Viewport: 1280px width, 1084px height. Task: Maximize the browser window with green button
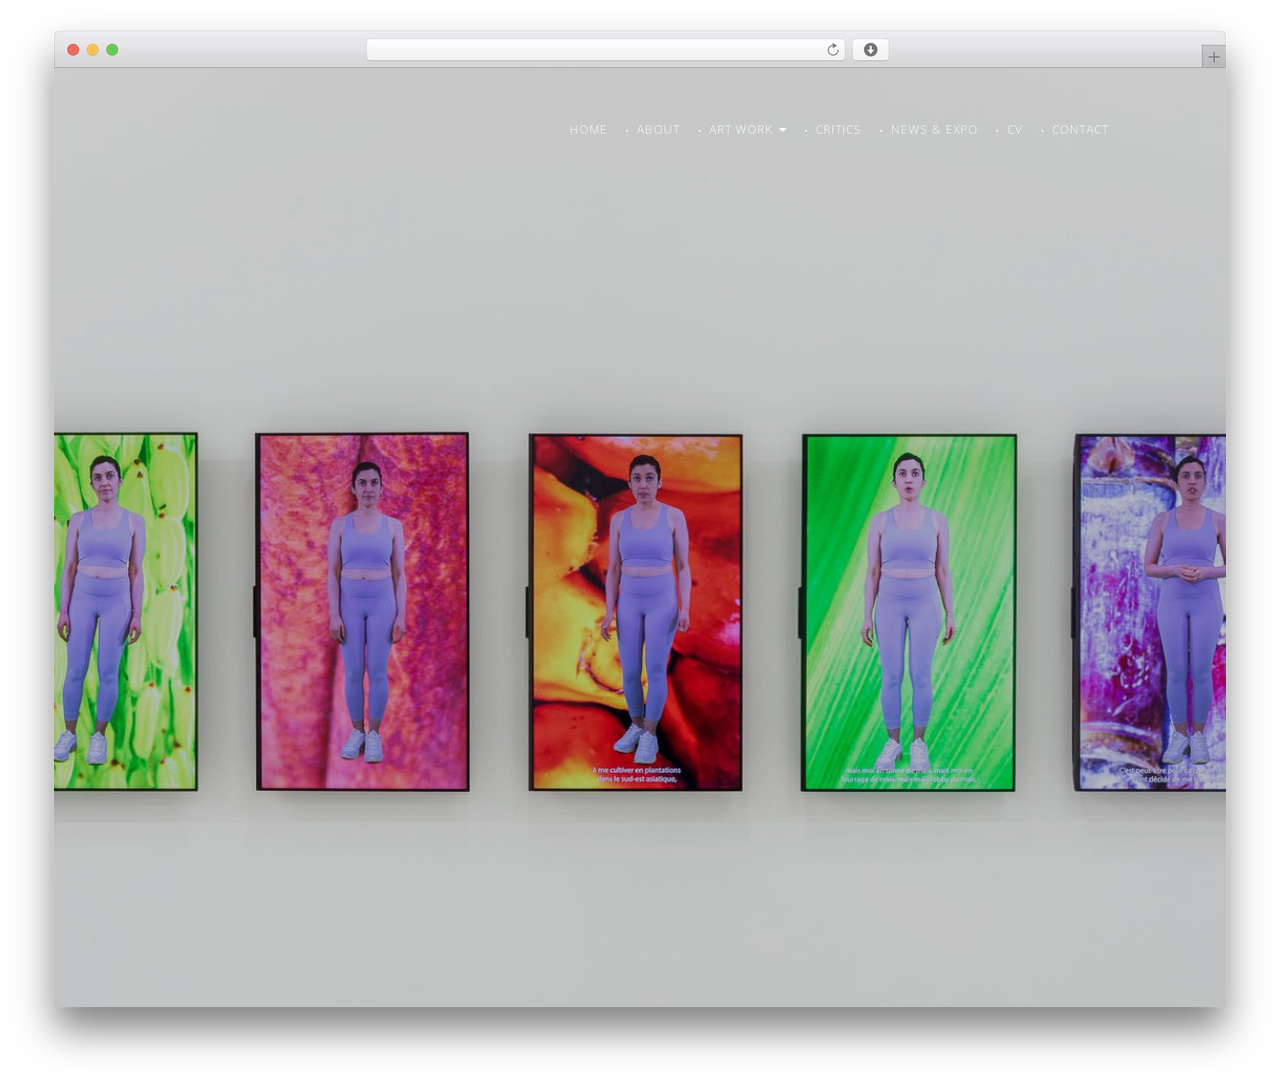pos(112,50)
